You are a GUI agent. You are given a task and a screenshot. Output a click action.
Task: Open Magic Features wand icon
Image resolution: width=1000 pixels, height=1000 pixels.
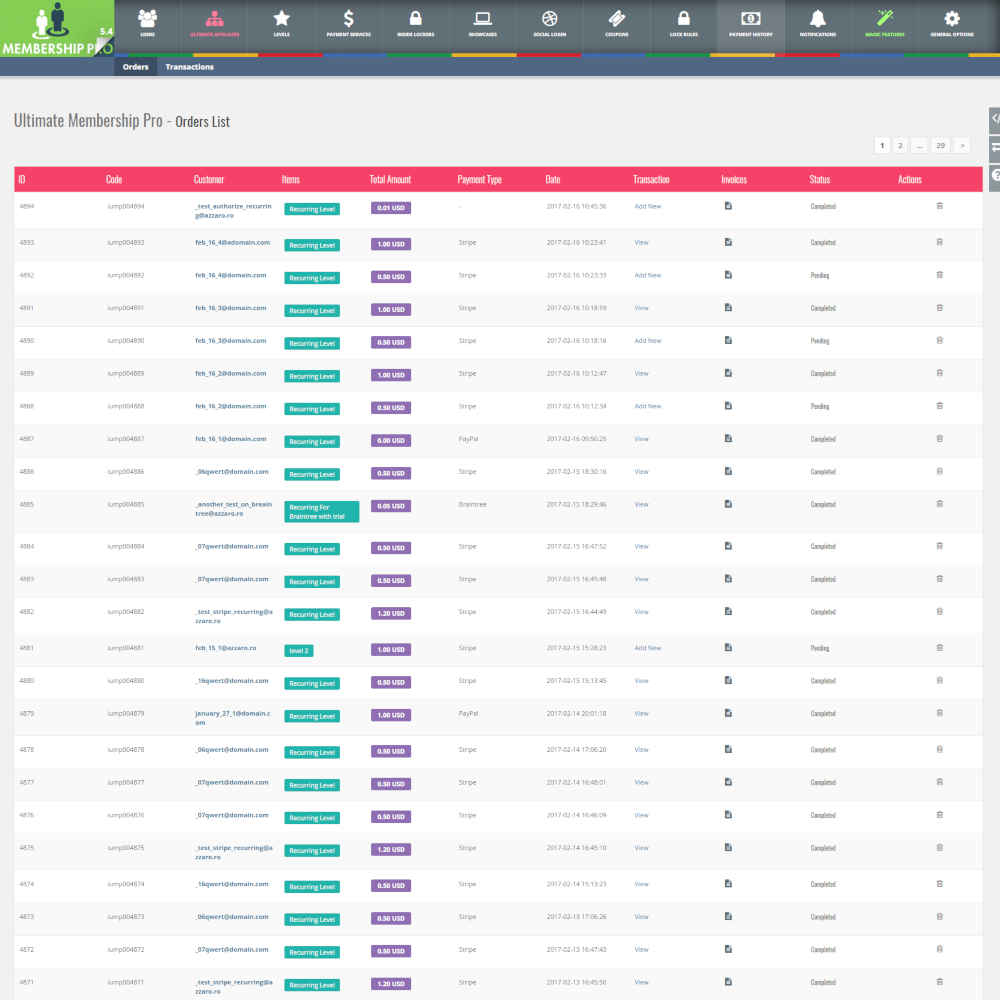pos(884,24)
